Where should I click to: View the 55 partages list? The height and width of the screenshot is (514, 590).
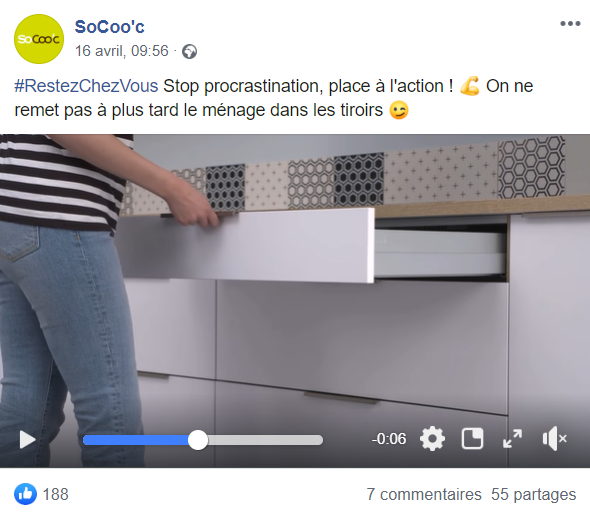point(534,494)
